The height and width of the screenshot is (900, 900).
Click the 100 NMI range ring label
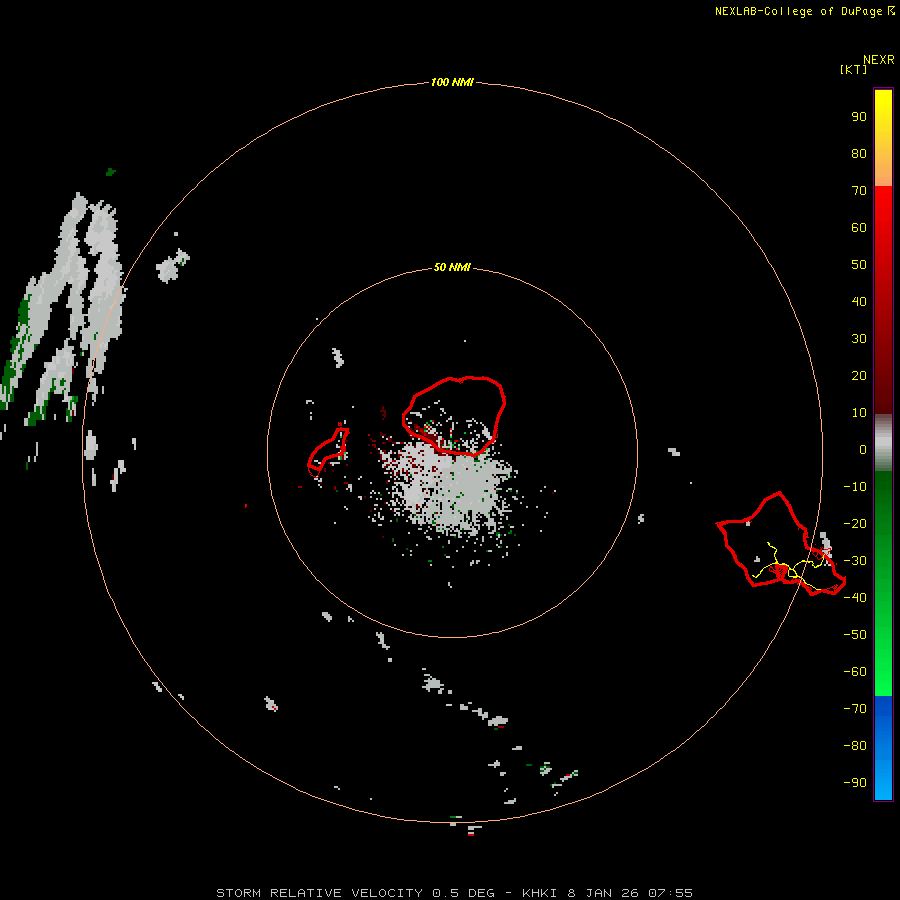tap(452, 82)
